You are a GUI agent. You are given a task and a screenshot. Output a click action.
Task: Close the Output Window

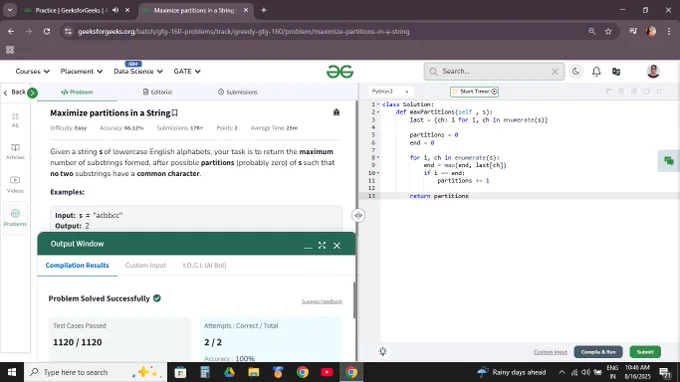pos(337,245)
